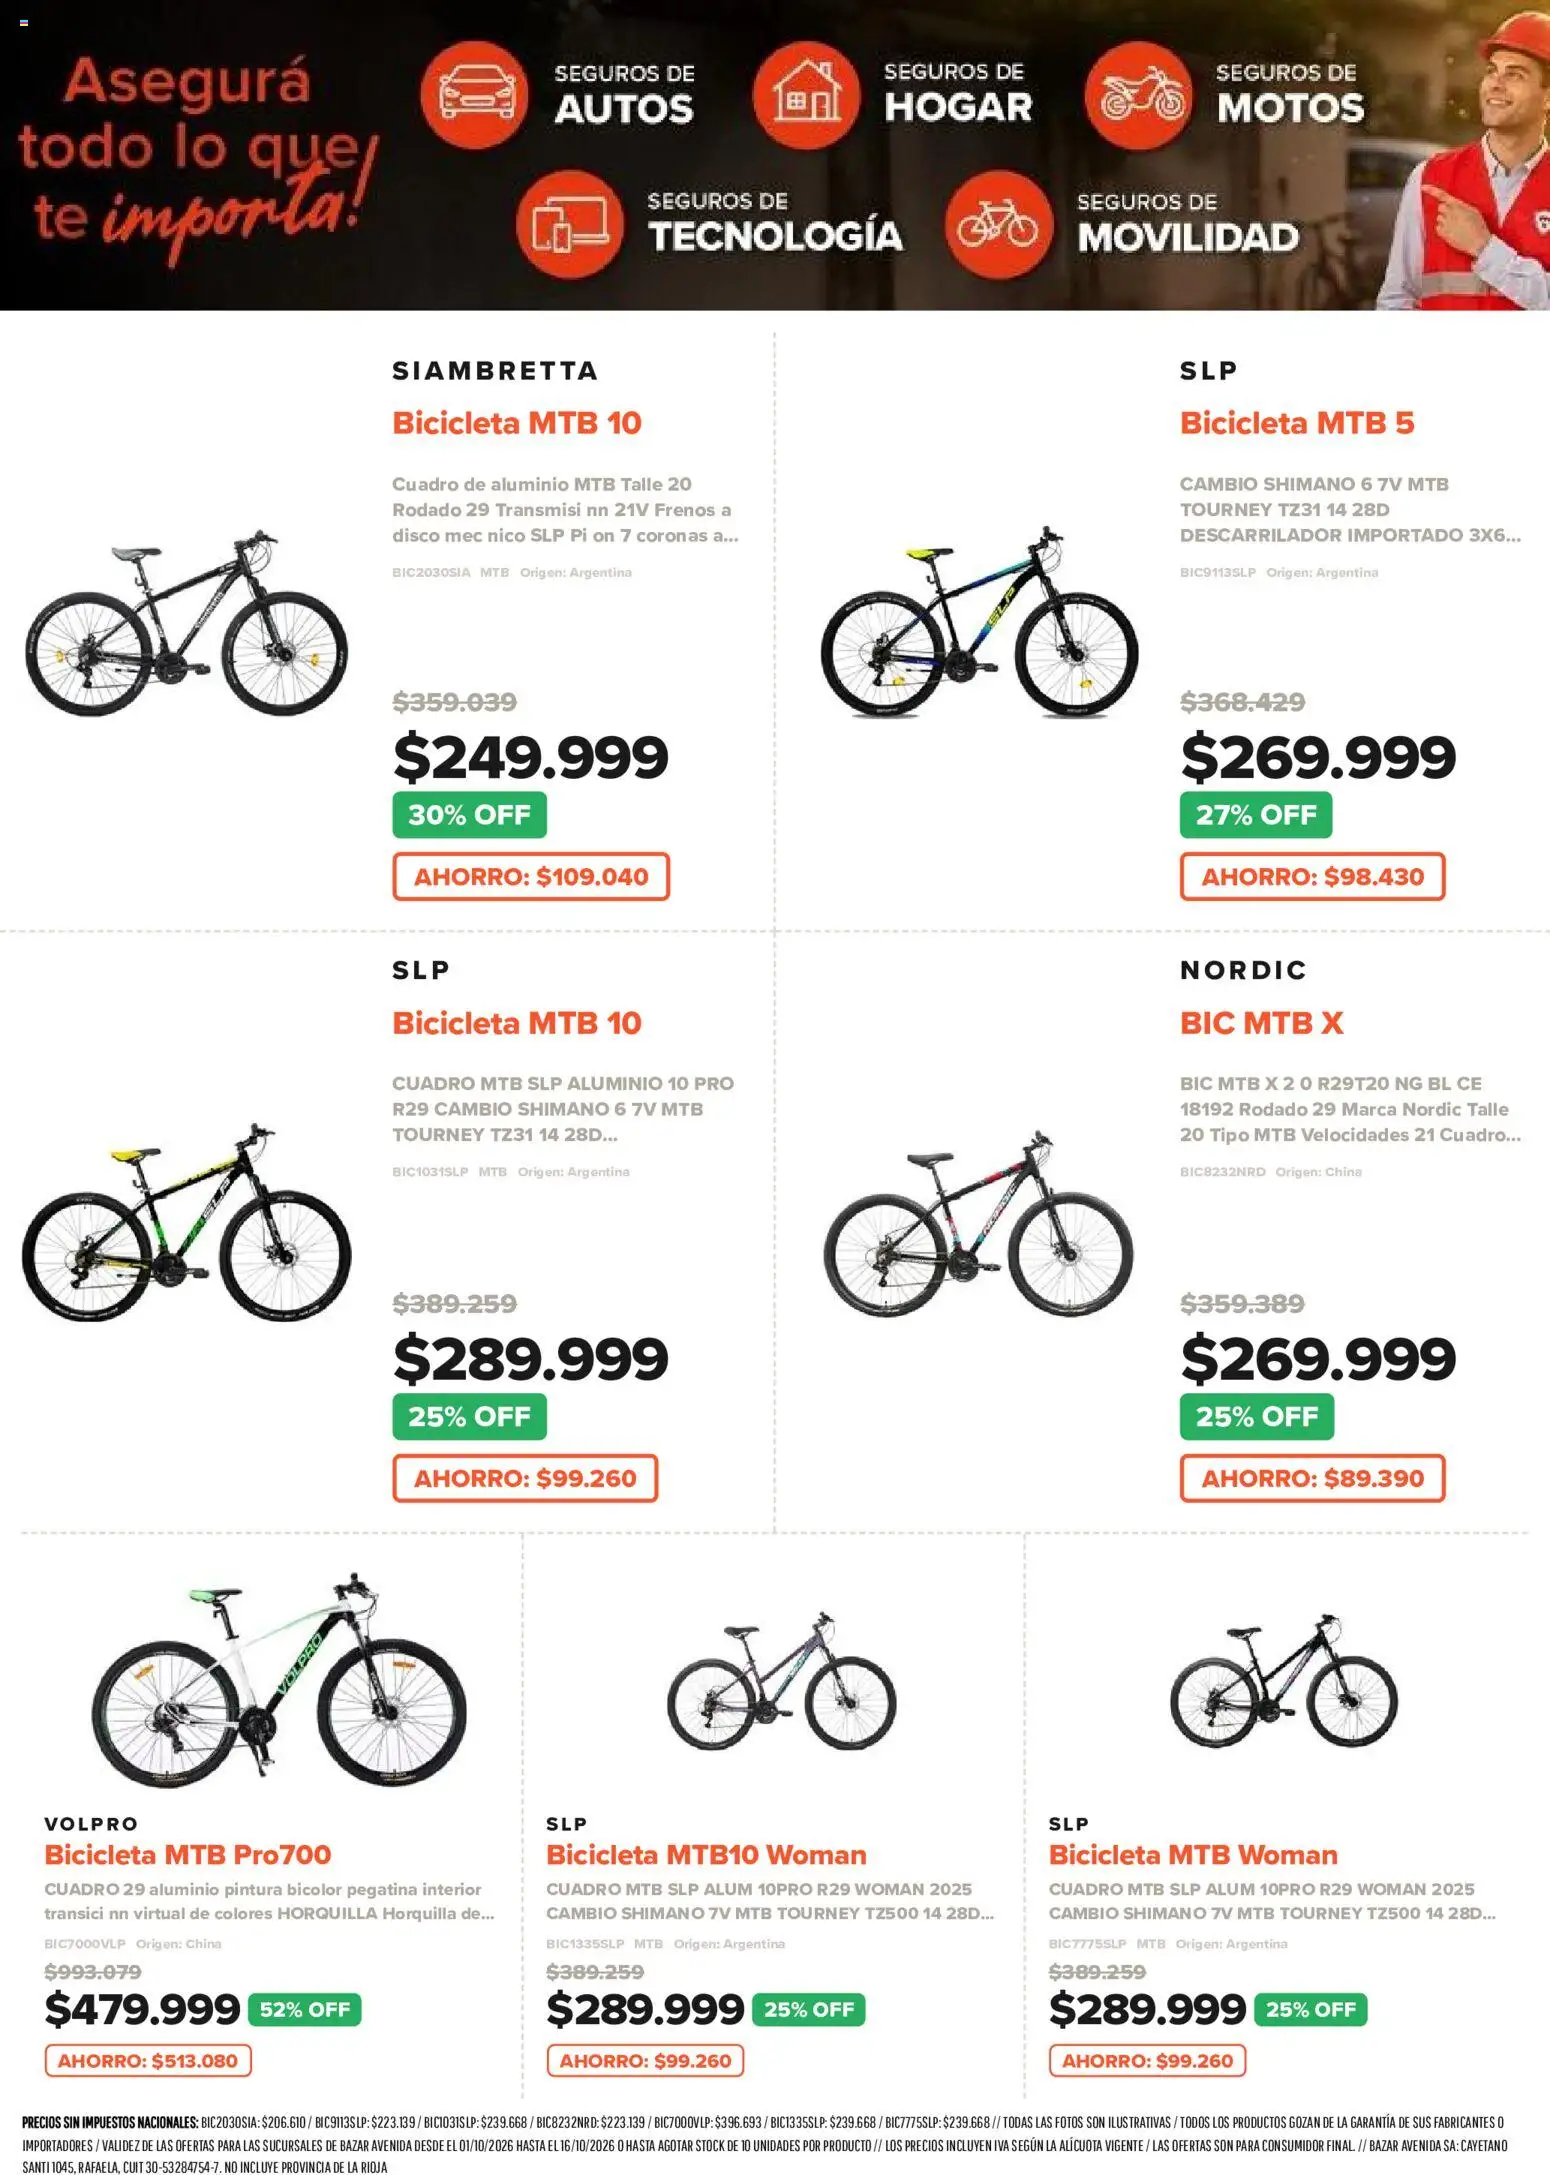Select the SLP MTB 5 bike picture
Image resolution: width=1550 pixels, height=2175 pixels.
(980, 622)
